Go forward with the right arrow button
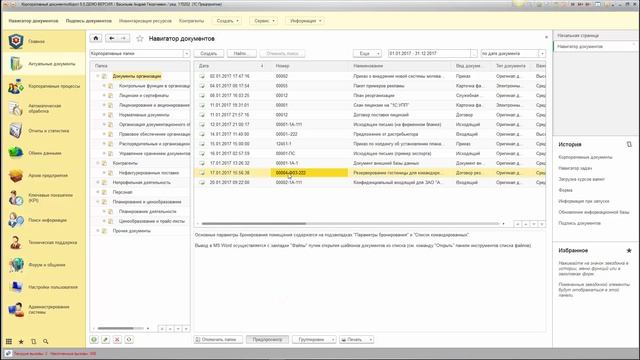Screen dimensions: 640x360 click(x=123, y=38)
